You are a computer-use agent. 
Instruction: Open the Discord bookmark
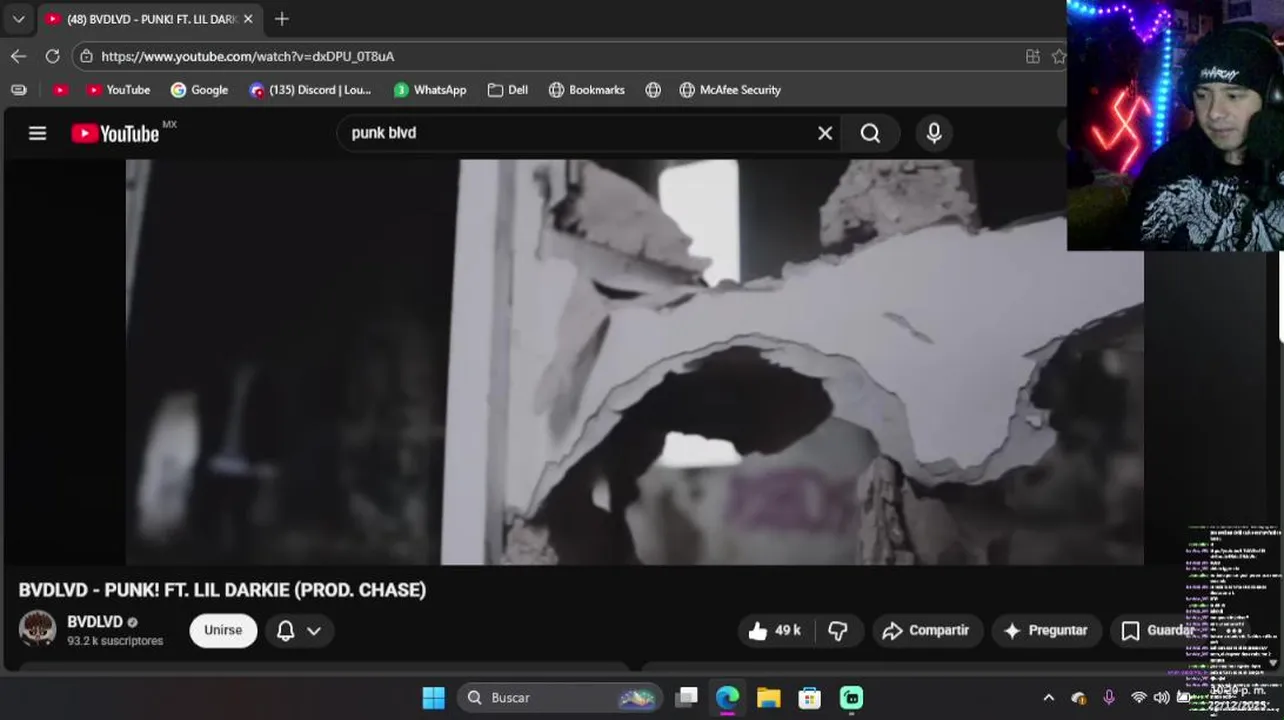click(x=311, y=90)
